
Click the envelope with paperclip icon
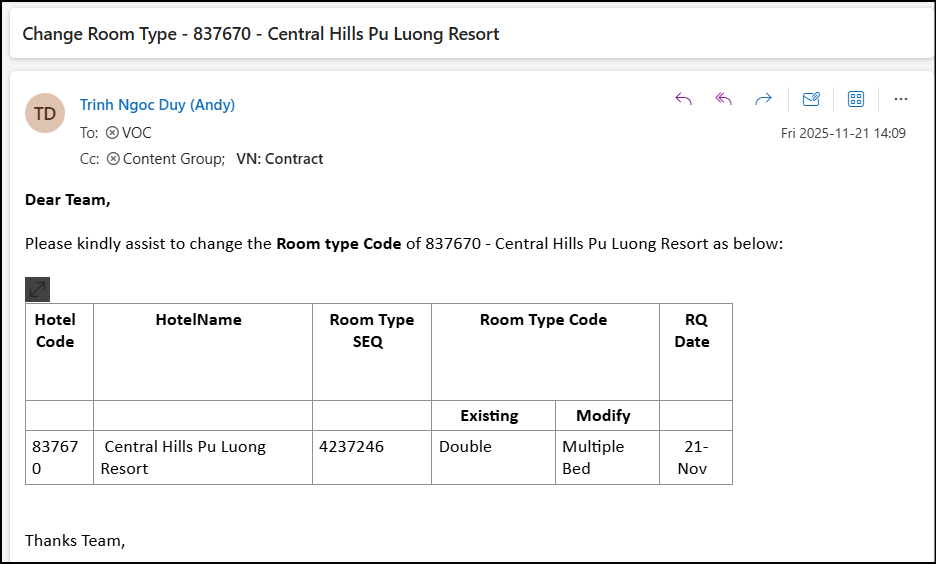tap(811, 99)
